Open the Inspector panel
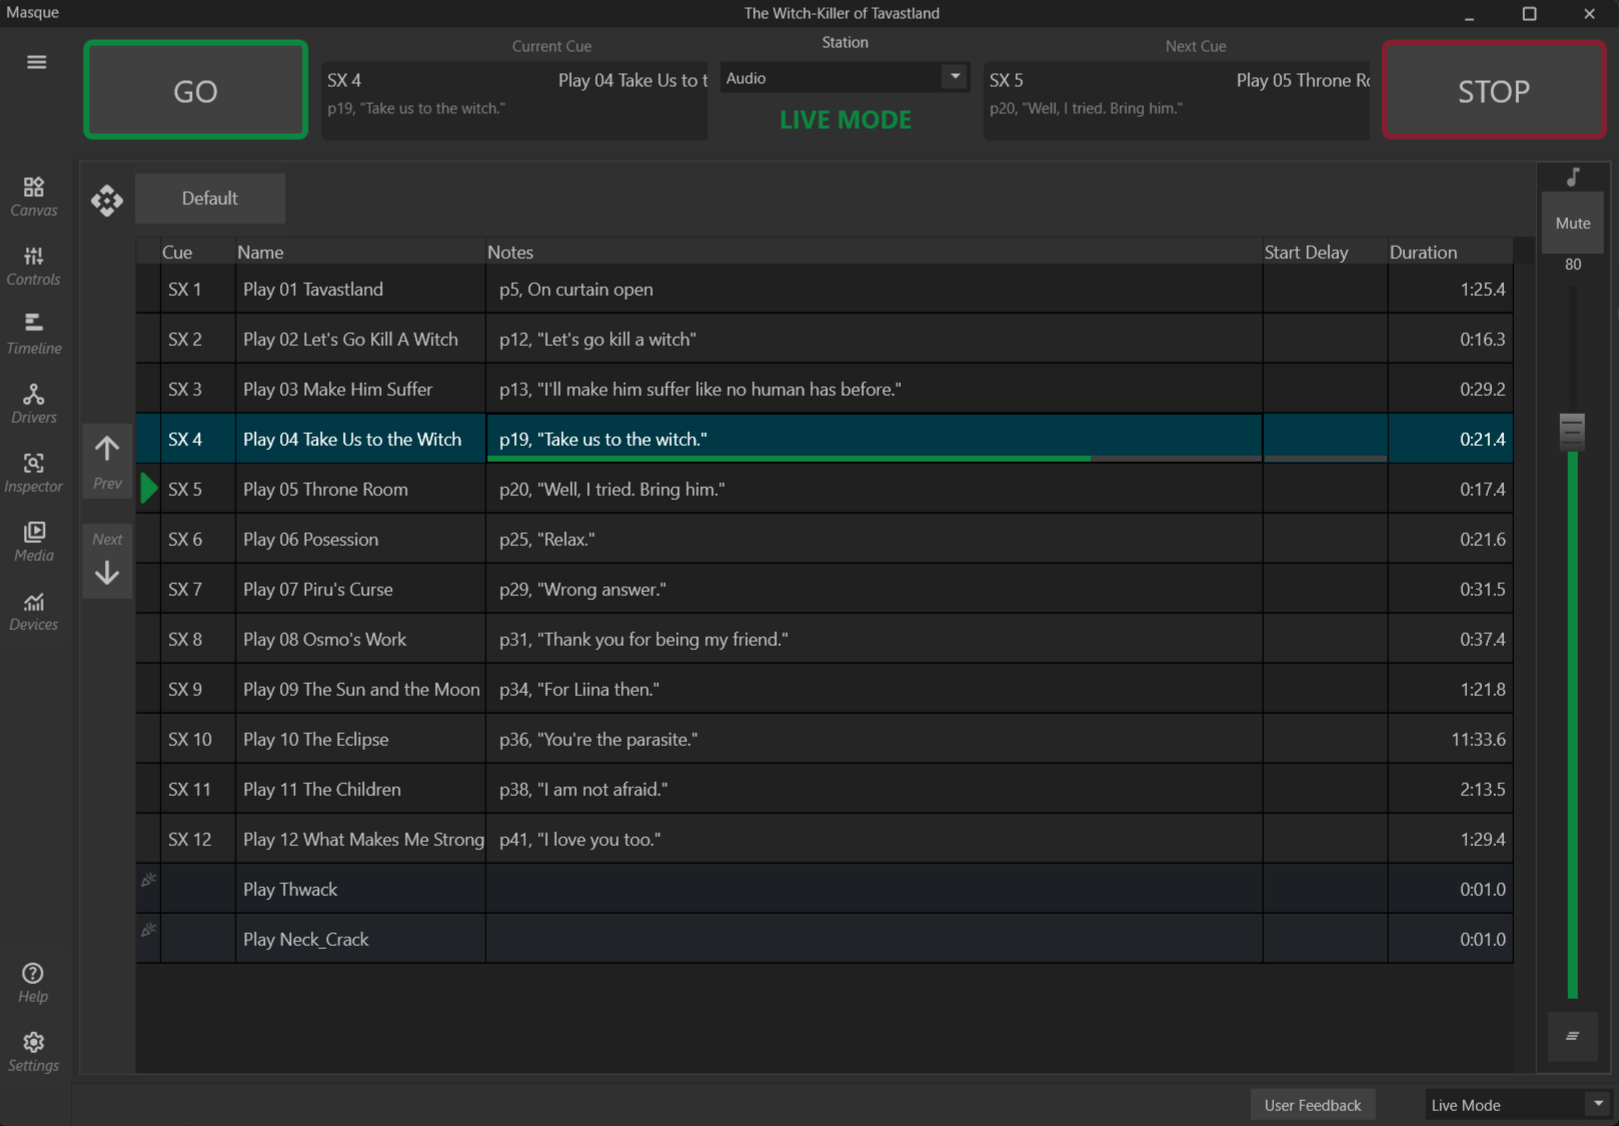This screenshot has width=1619, height=1126. pos(34,473)
